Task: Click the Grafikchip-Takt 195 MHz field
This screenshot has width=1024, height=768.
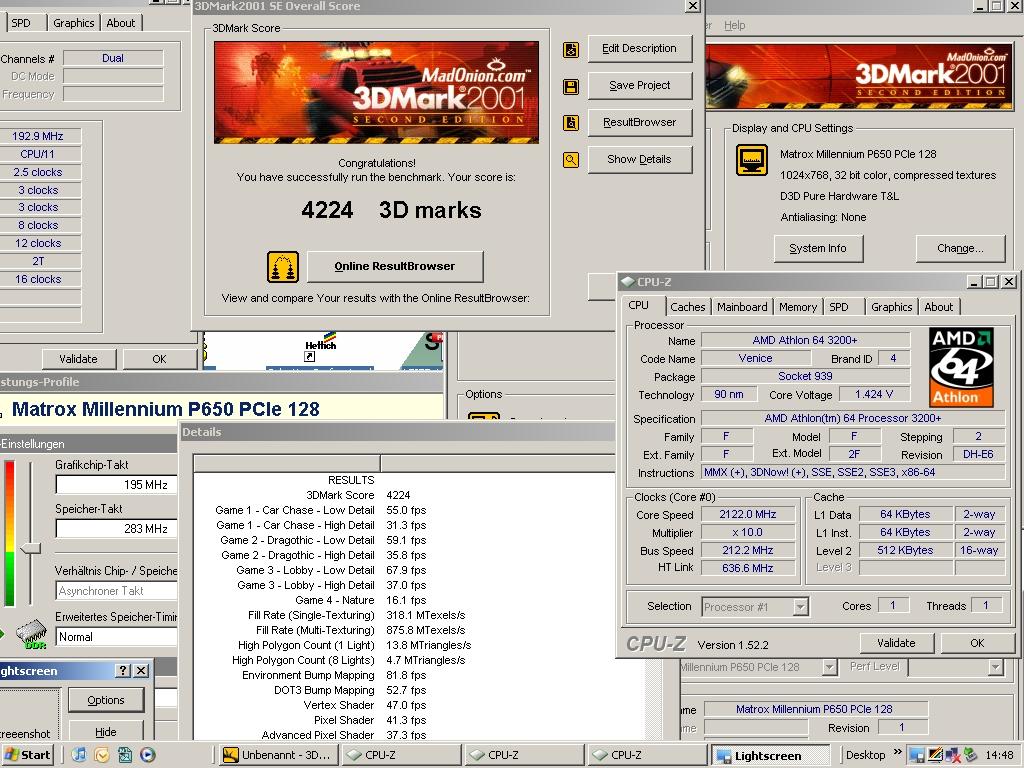Action: pyautogui.click(x=116, y=485)
